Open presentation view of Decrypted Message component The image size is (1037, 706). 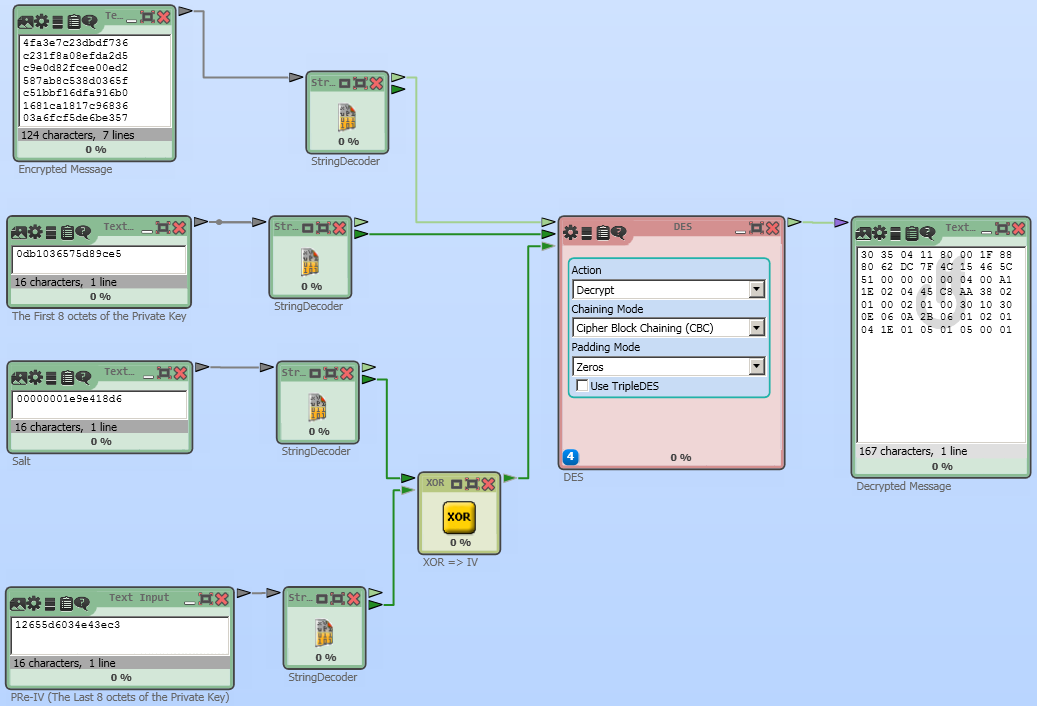(863, 233)
